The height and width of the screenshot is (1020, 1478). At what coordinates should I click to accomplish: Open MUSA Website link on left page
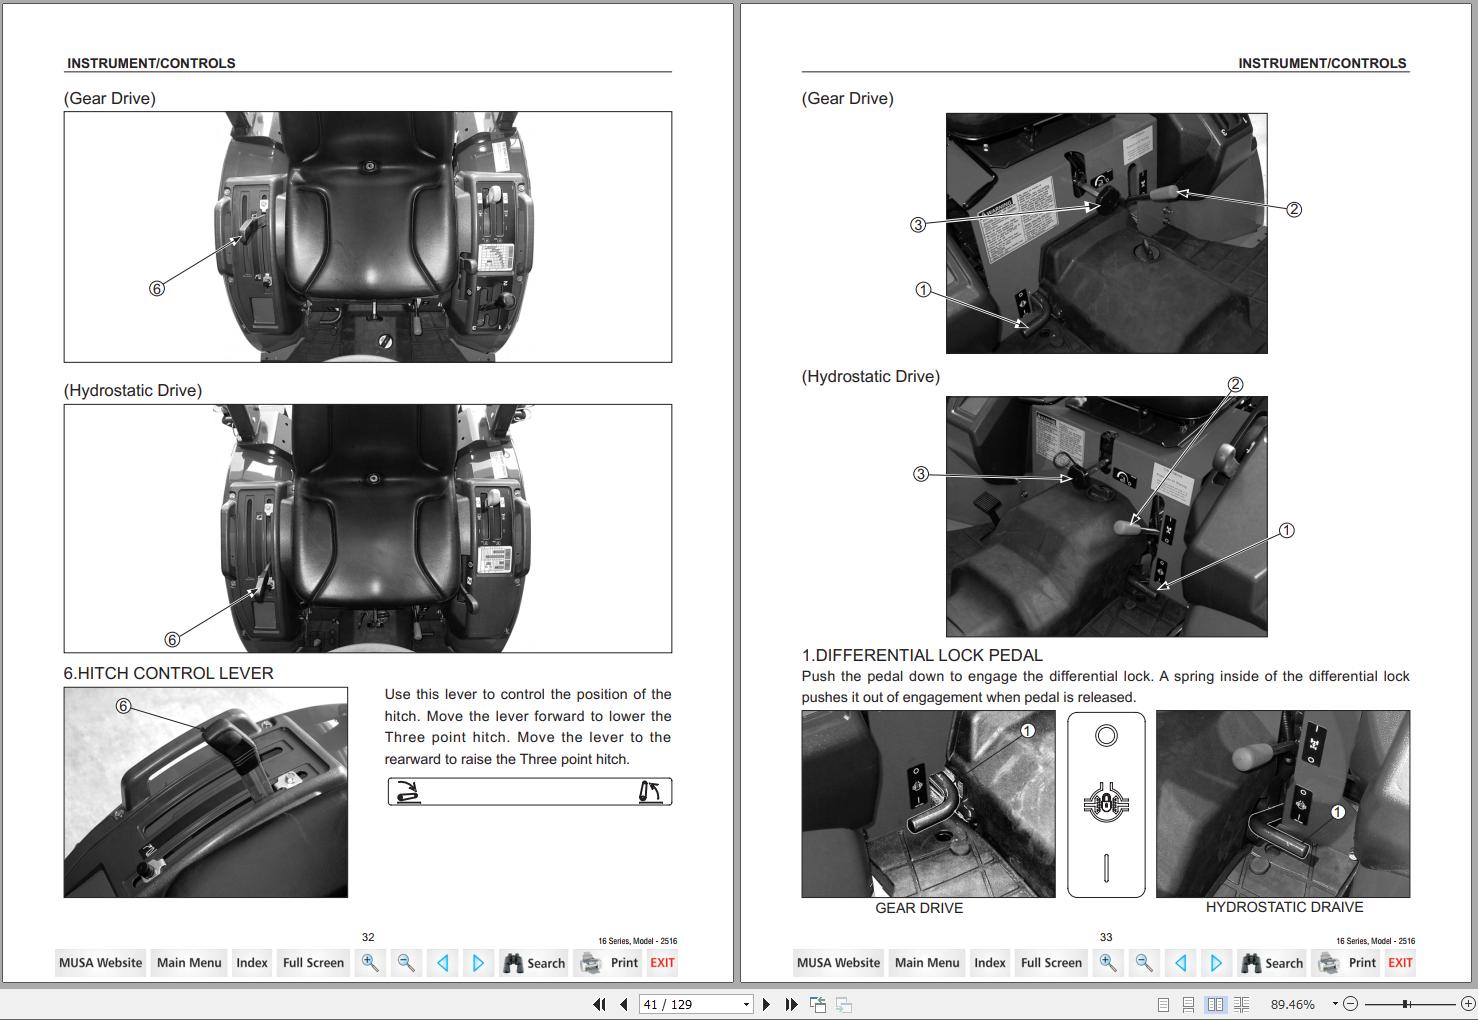coord(100,963)
